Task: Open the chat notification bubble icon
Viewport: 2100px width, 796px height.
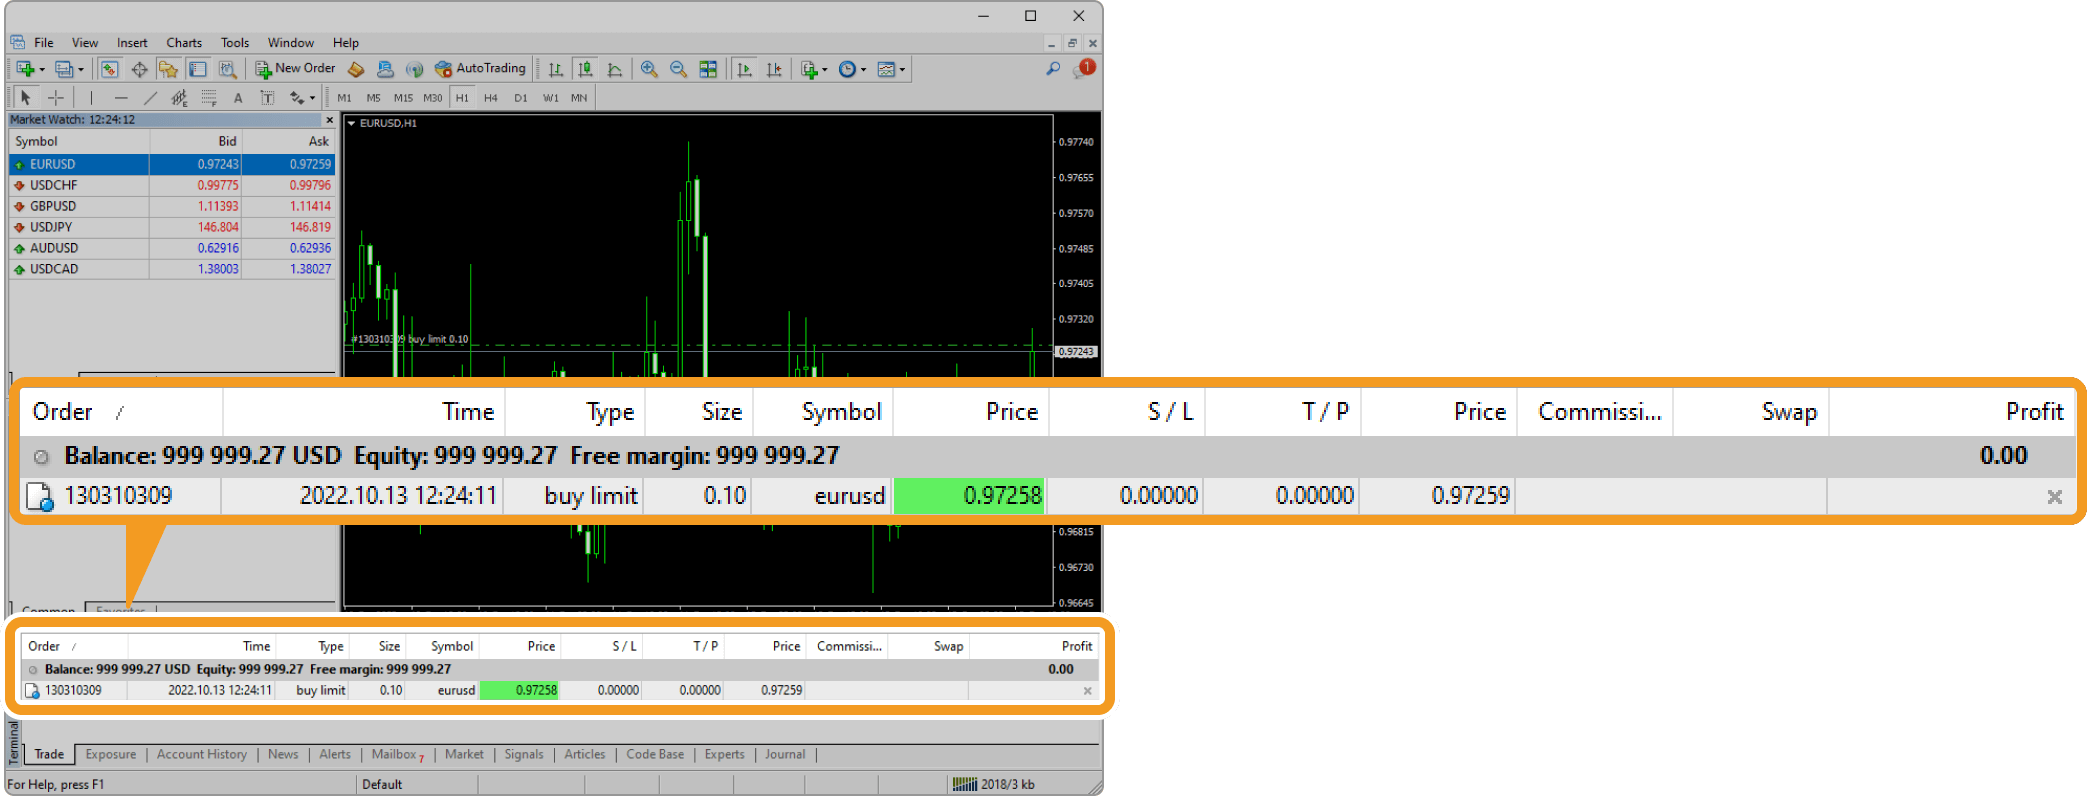Action: (1084, 68)
